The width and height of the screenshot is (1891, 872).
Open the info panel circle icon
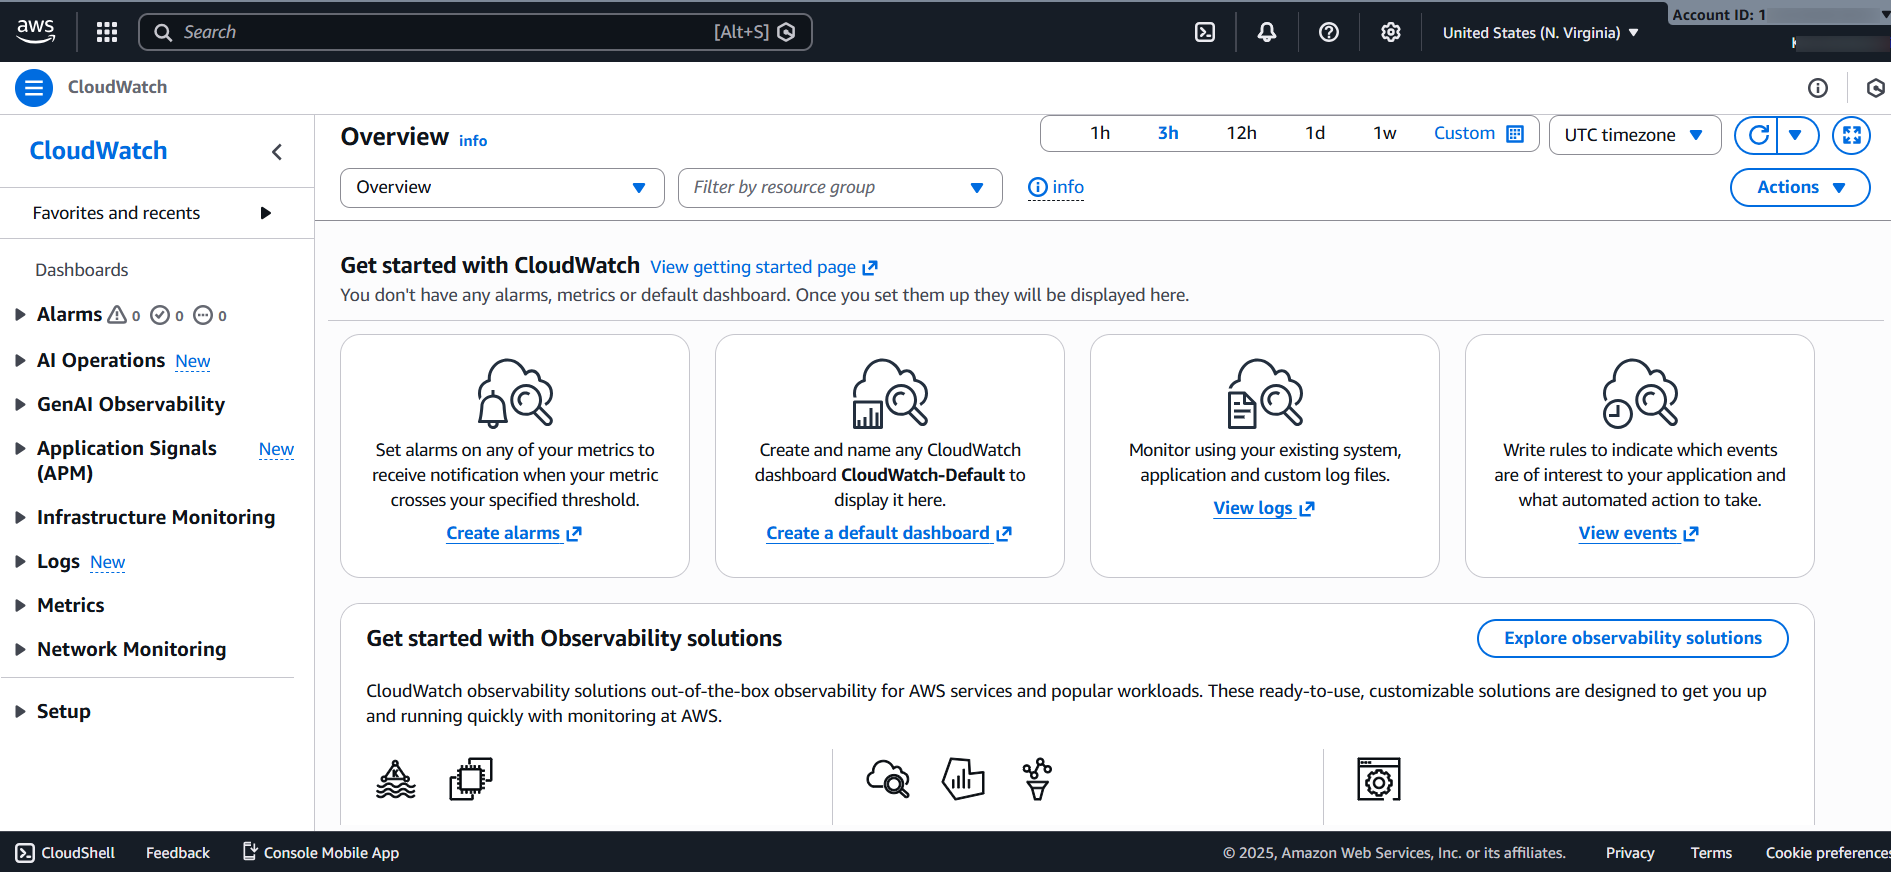(1818, 88)
